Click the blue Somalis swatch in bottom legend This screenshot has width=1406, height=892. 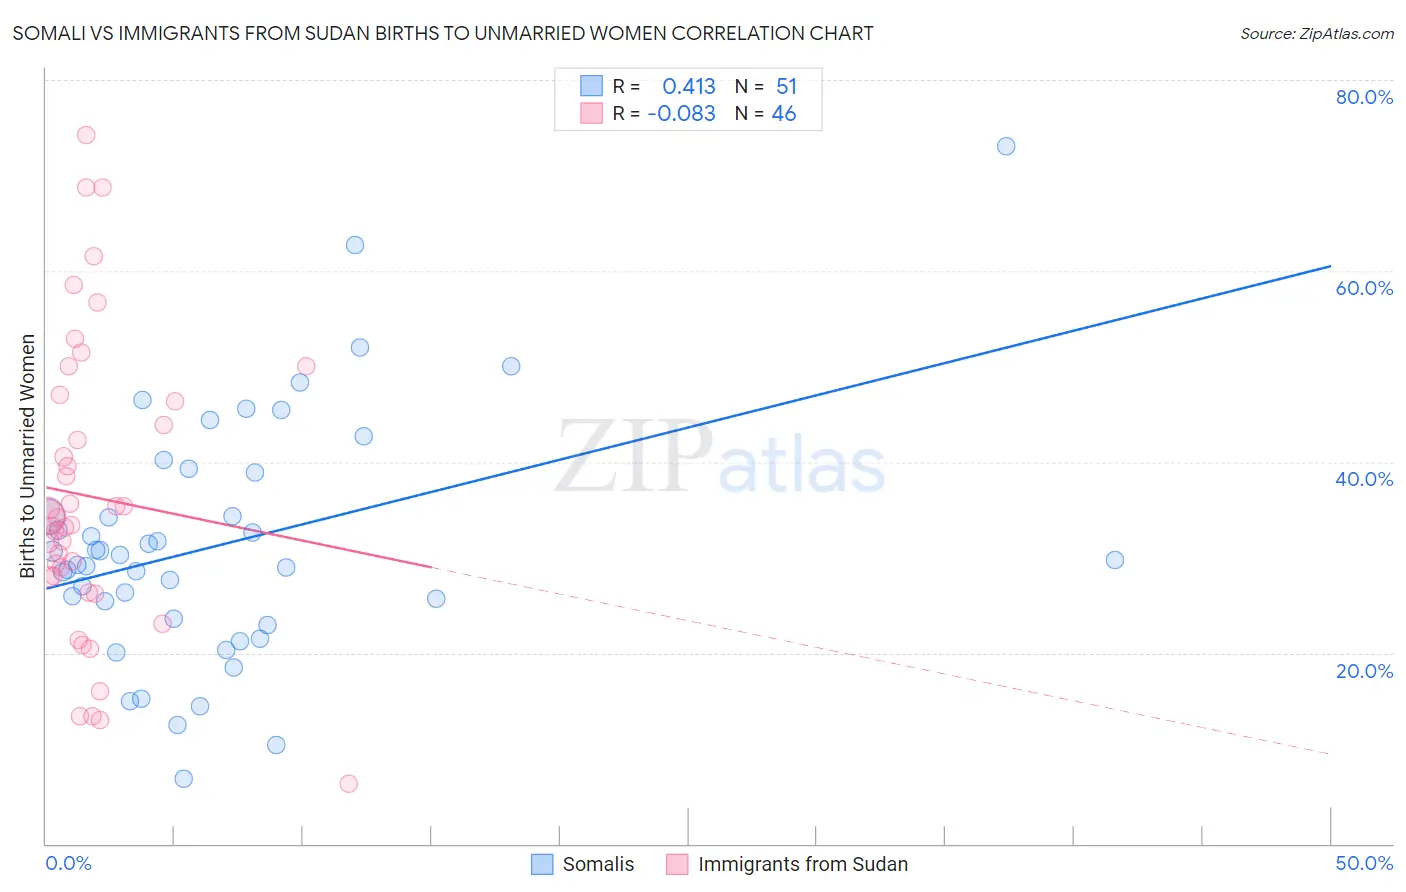click(542, 864)
